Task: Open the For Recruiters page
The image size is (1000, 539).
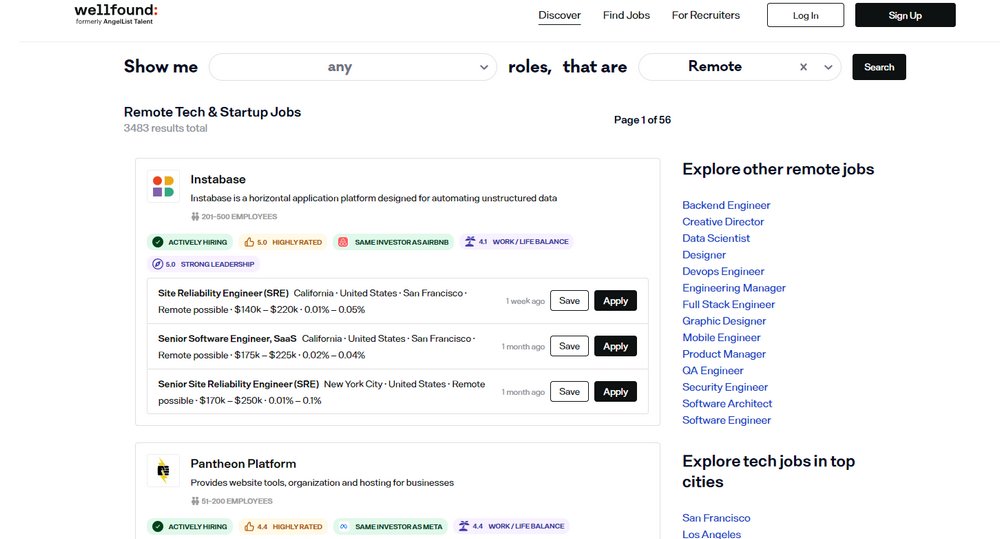Action: click(705, 15)
